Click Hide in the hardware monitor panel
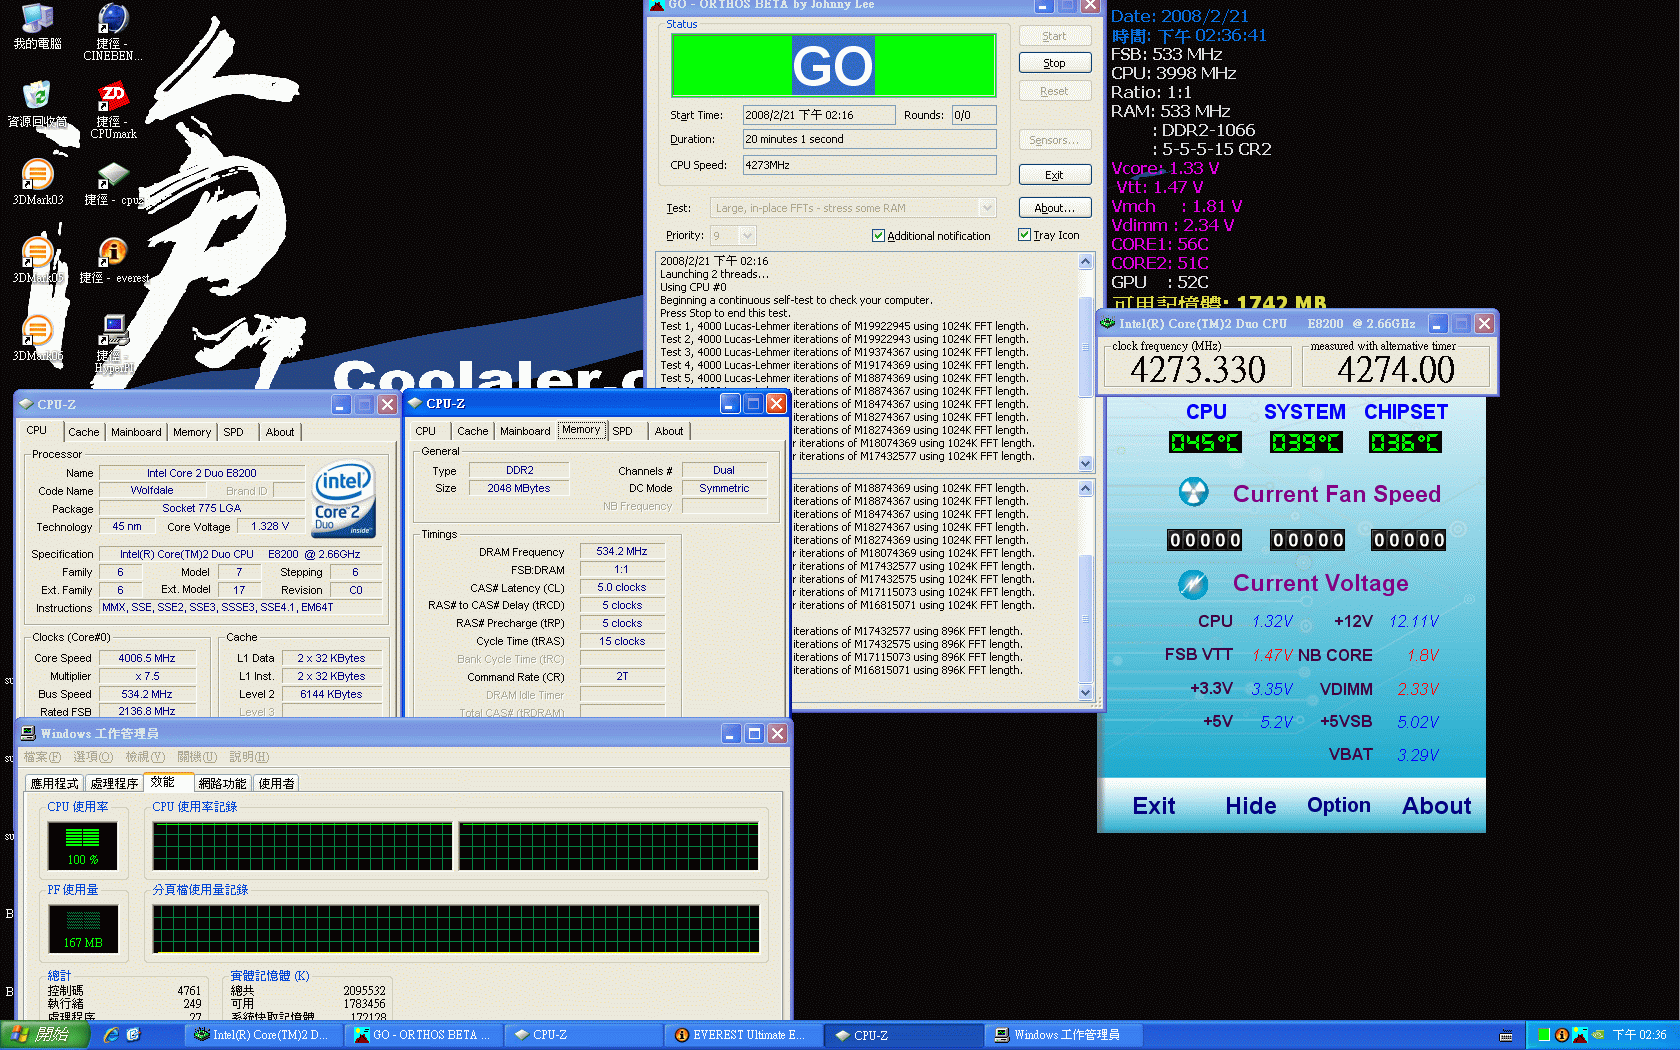The height and width of the screenshot is (1050, 1680). pos(1250,806)
